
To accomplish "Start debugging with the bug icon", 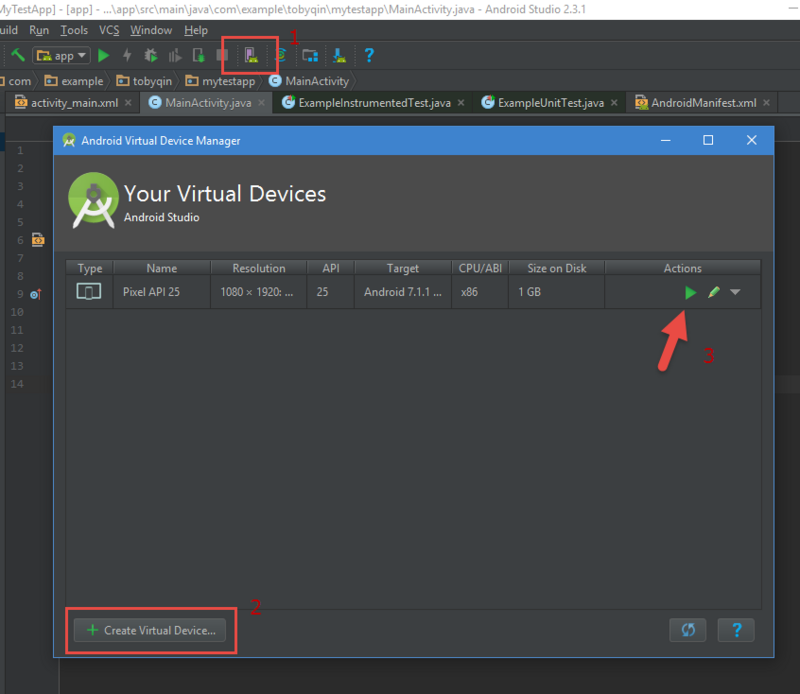I will [x=151, y=55].
